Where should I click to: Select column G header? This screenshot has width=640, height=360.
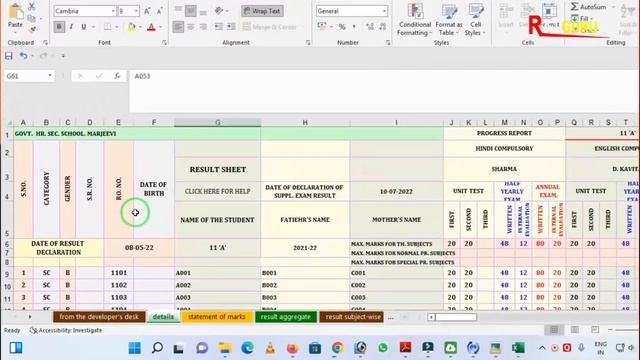(x=218, y=122)
